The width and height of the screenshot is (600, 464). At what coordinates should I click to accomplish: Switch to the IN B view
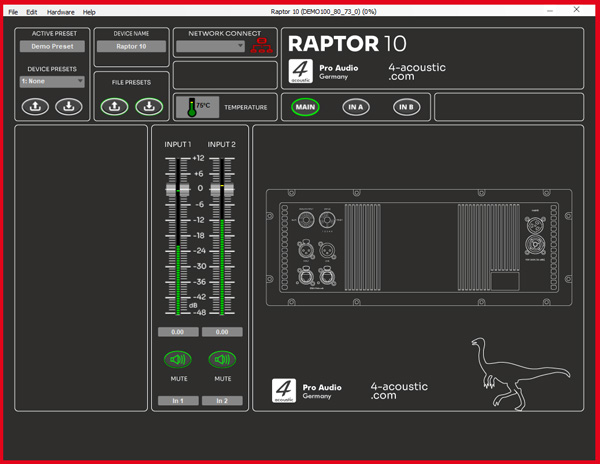pyautogui.click(x=406, y=107)
